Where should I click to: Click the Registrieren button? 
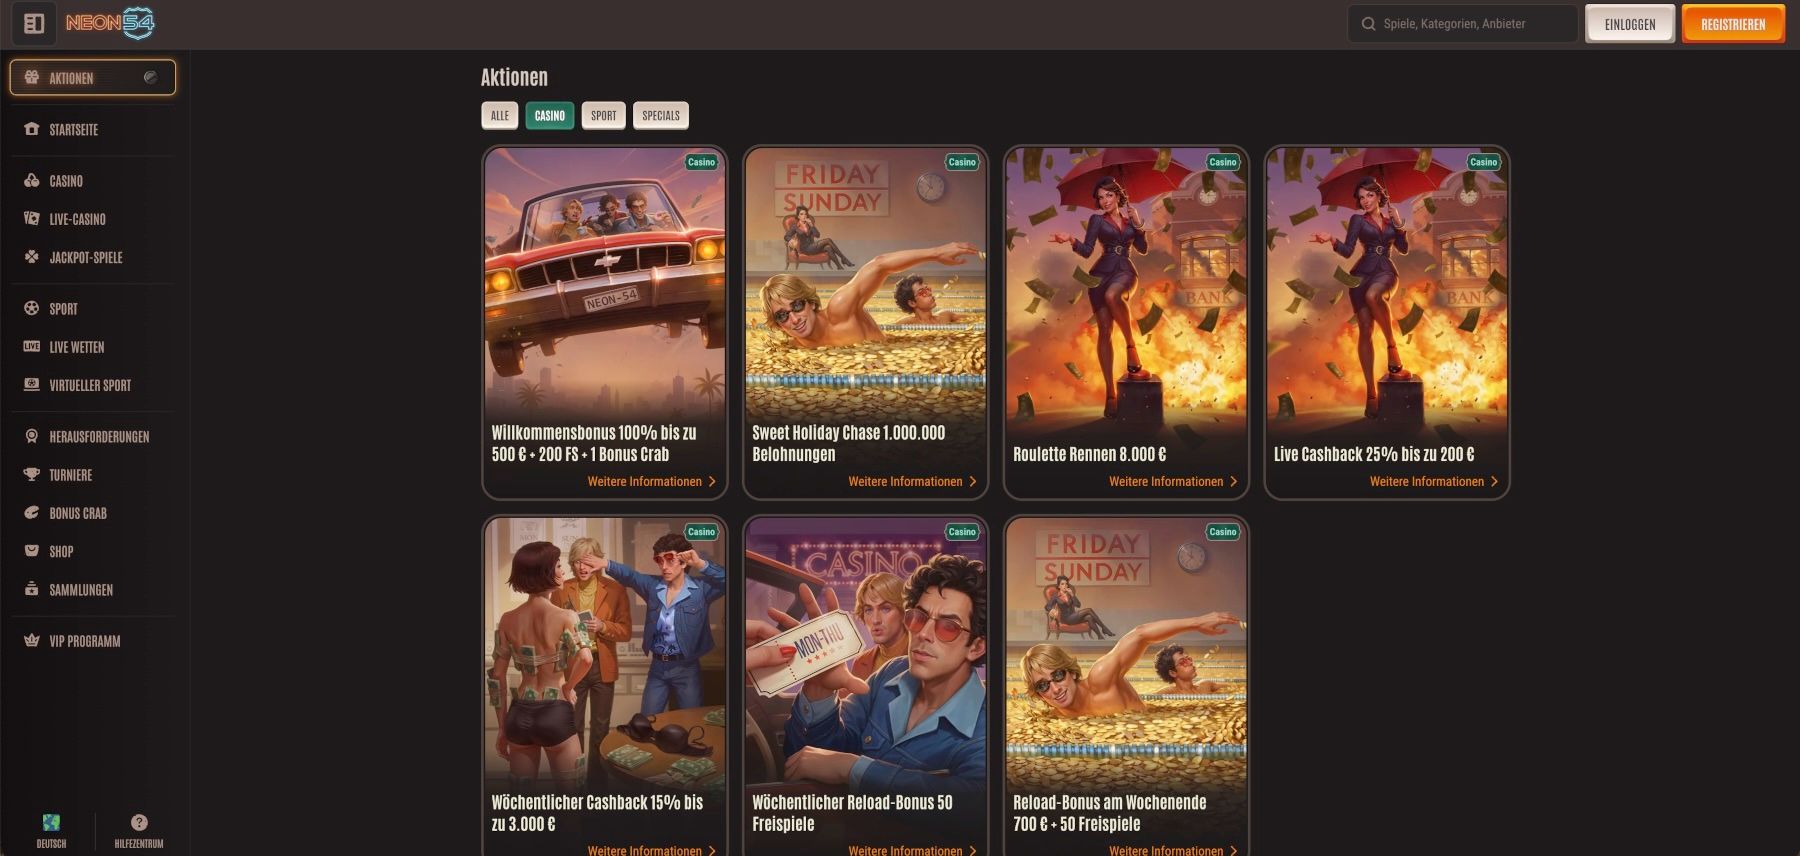pyautogui.click(x=1732, y=24)
